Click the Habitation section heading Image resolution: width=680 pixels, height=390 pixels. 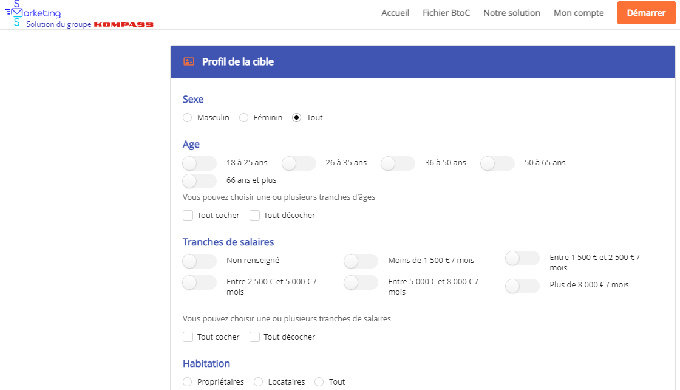pos(206,364)
